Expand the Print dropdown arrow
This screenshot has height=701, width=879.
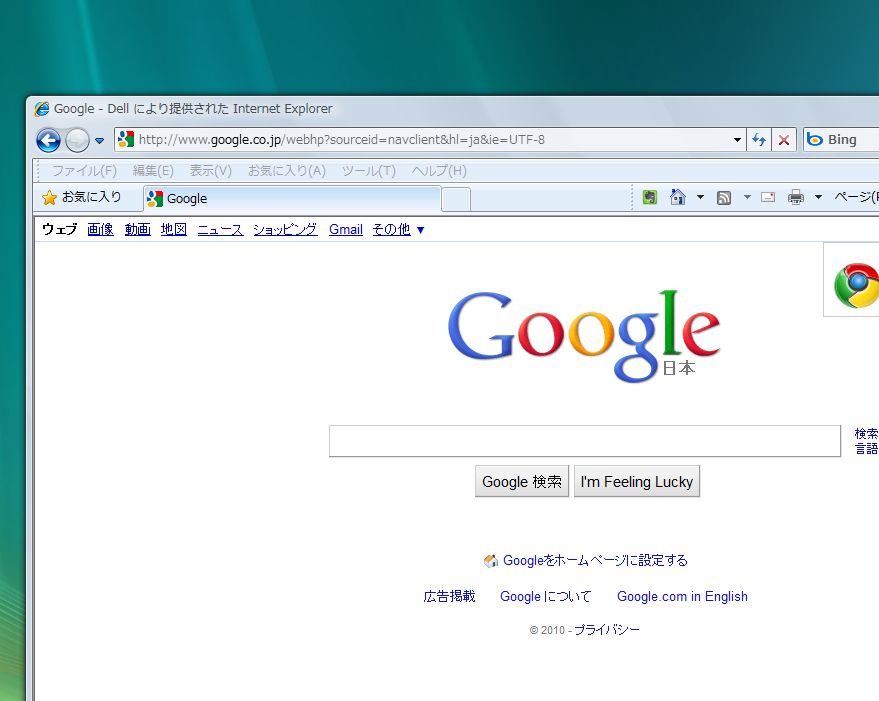click(x=818, y=197)
